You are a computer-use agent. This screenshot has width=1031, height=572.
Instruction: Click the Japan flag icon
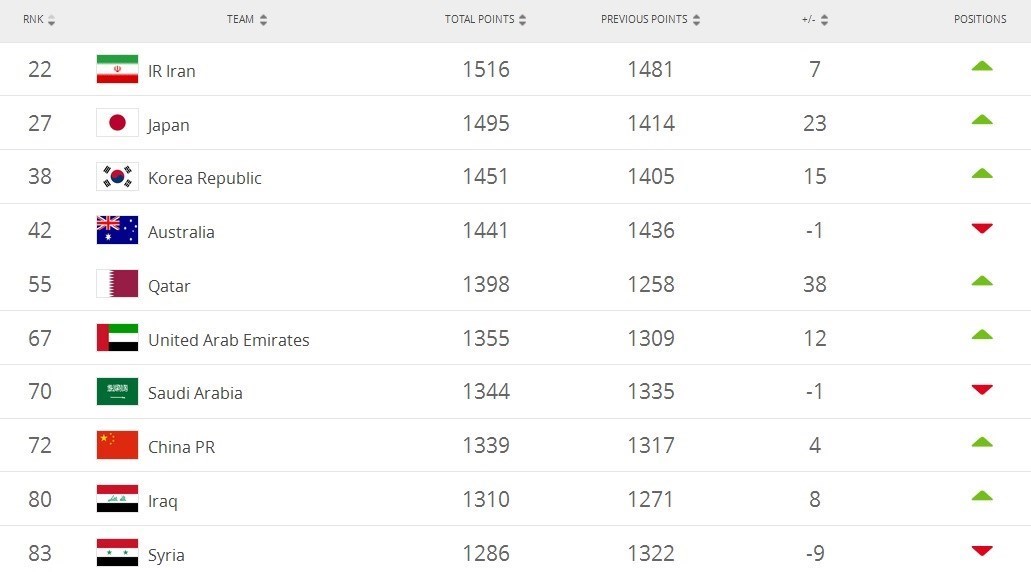[117, 123]
